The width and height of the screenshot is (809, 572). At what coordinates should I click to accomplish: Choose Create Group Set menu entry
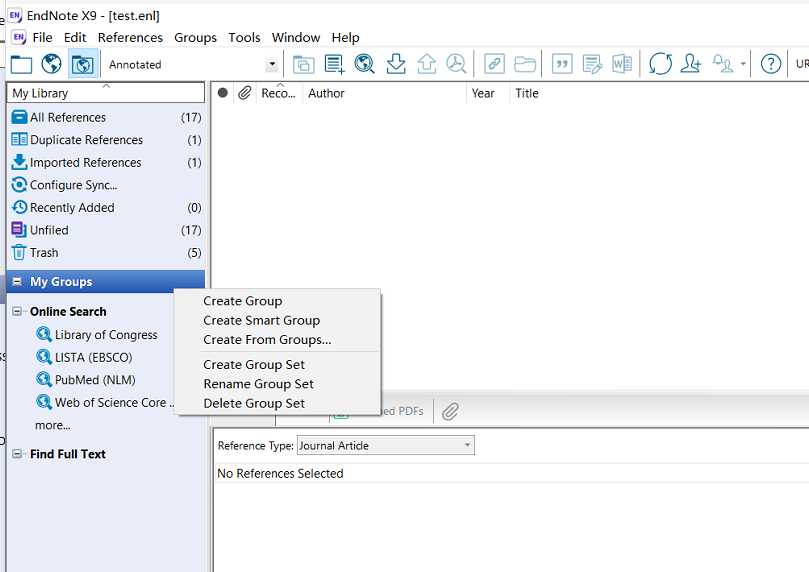278,365
